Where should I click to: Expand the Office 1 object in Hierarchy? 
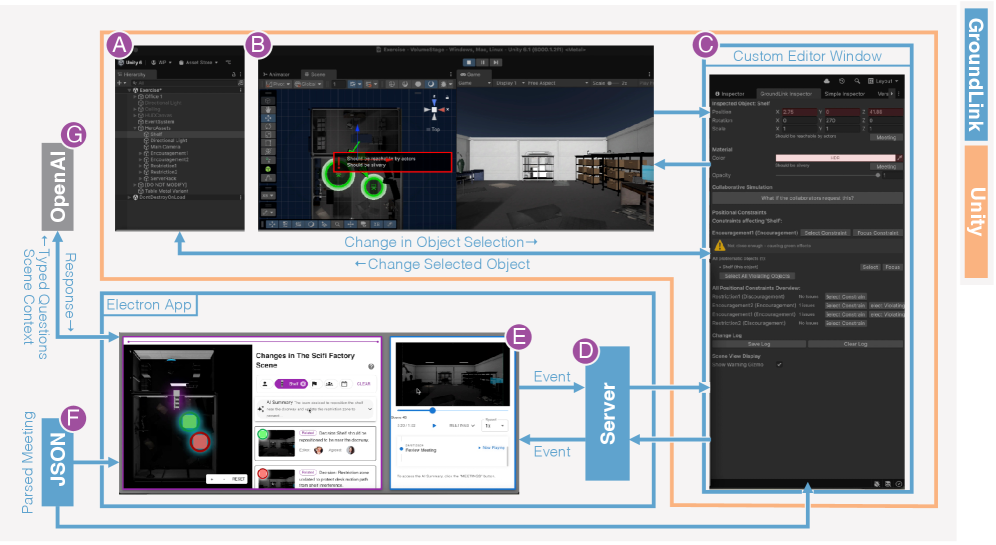(135, 97)
